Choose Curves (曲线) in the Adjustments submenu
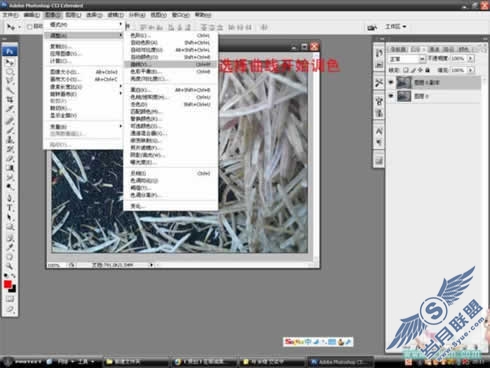Viewport: 490px width, 368px height. [171, 64]
